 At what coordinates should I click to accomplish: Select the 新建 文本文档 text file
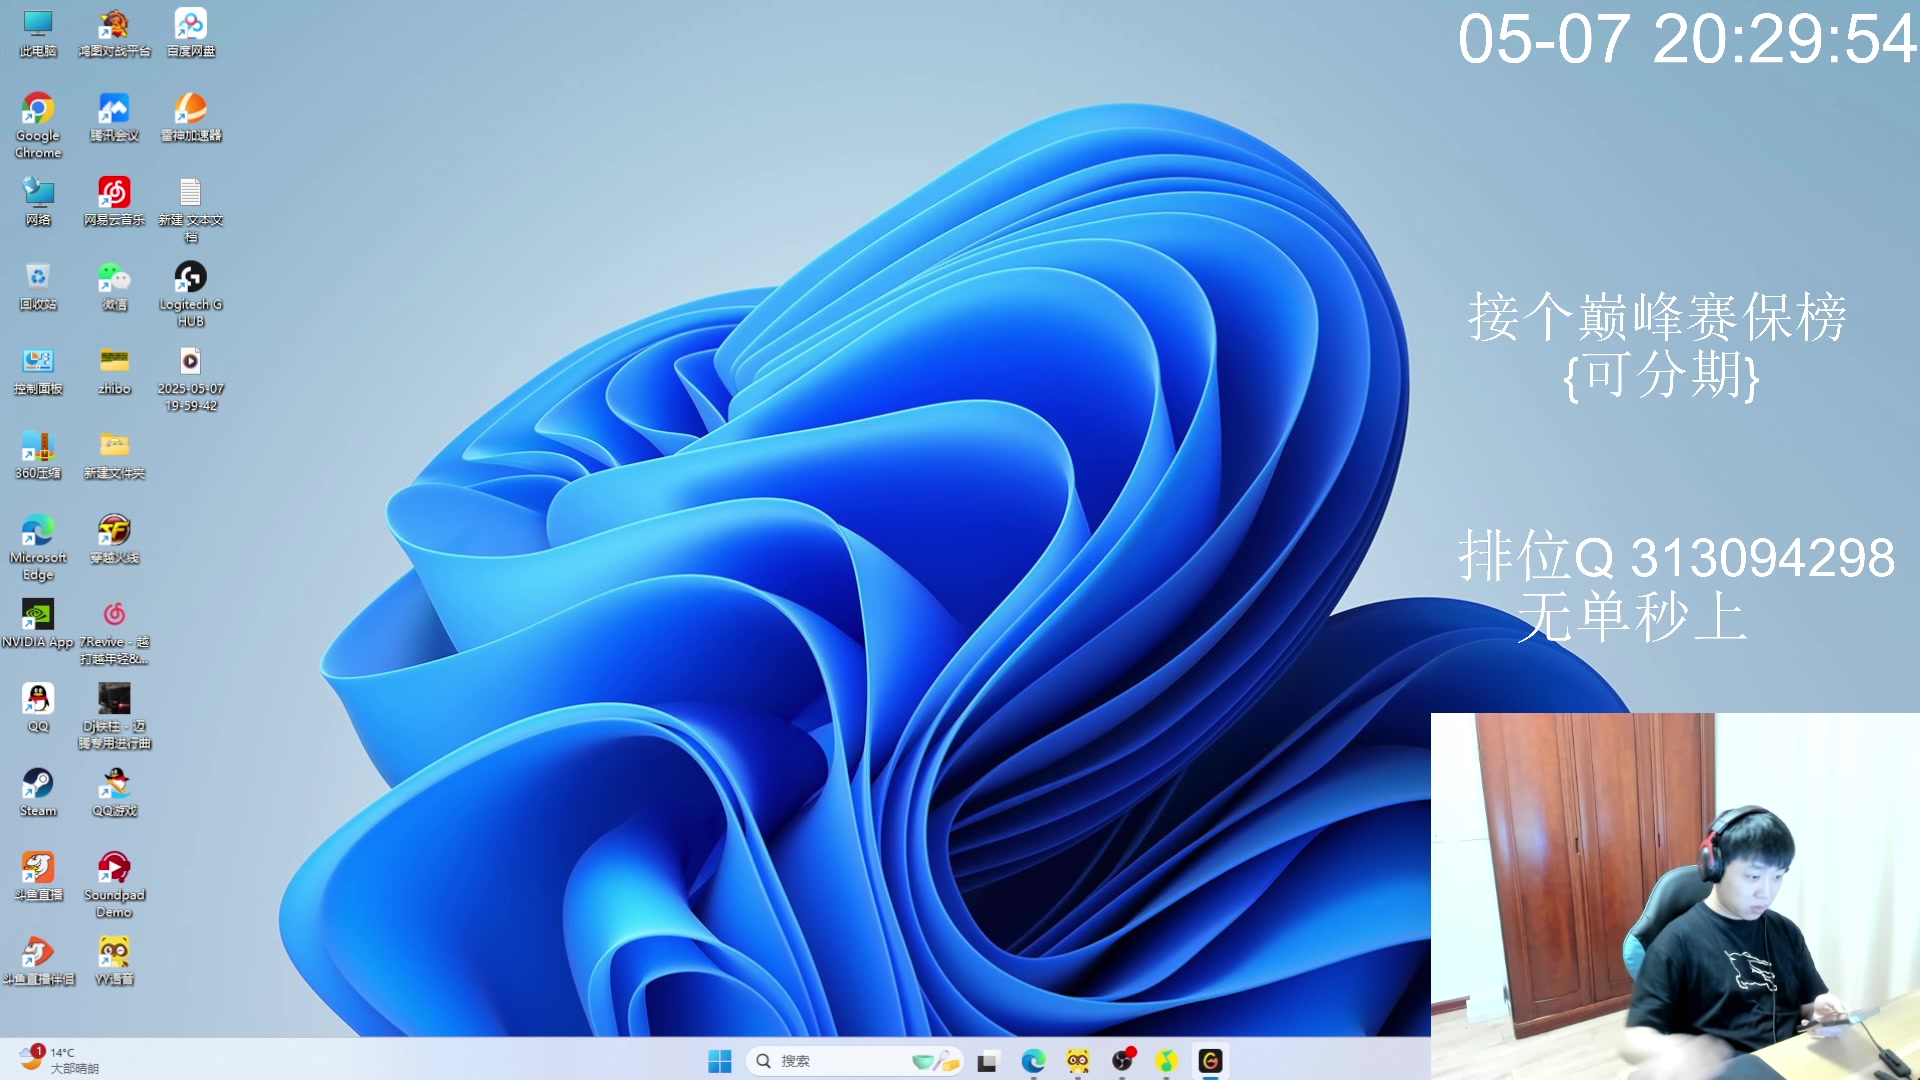(x=191, y=210)
